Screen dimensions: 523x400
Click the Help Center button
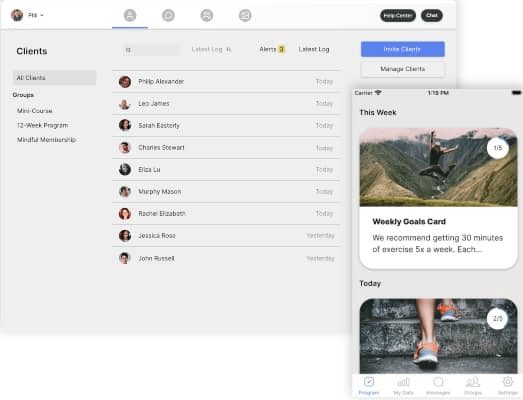tap(398, 15)
